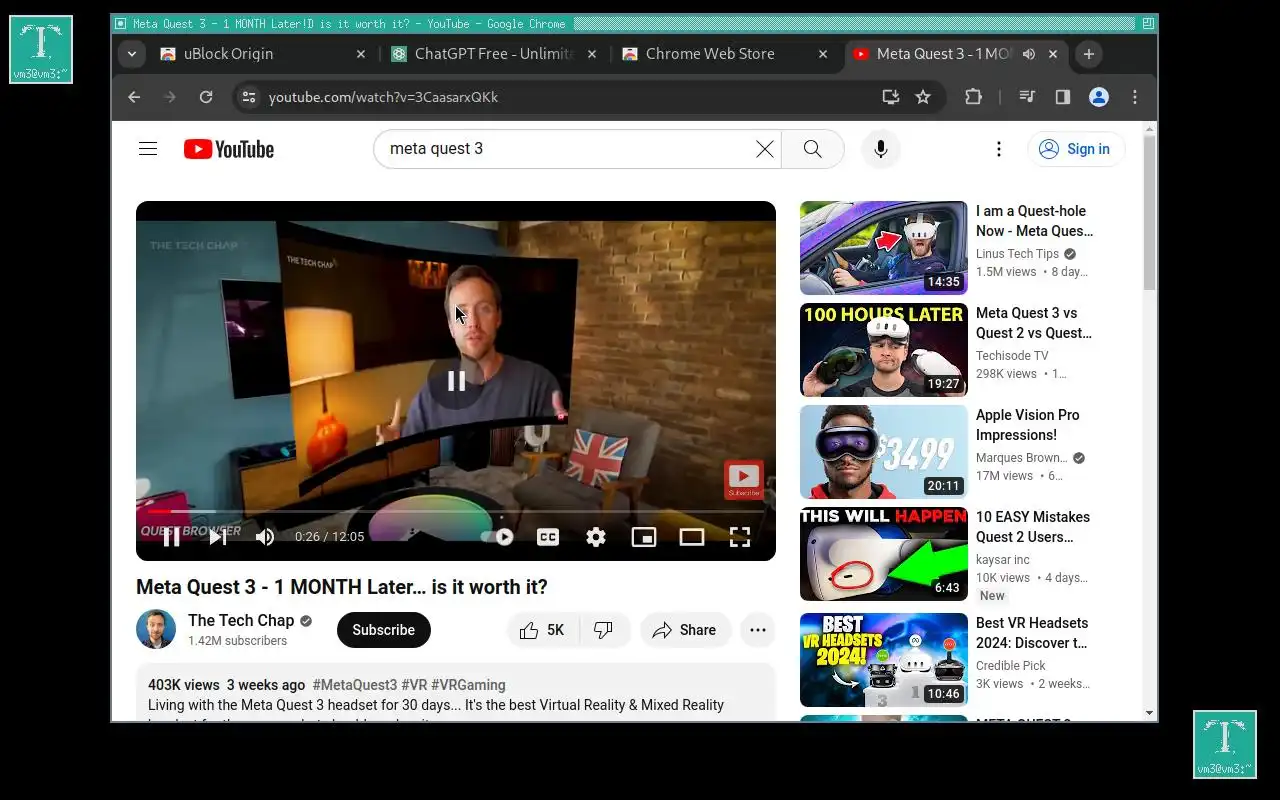1280x800 pixels.
Task: Run search with the magnifier button
Action: [x=813, y=149]
